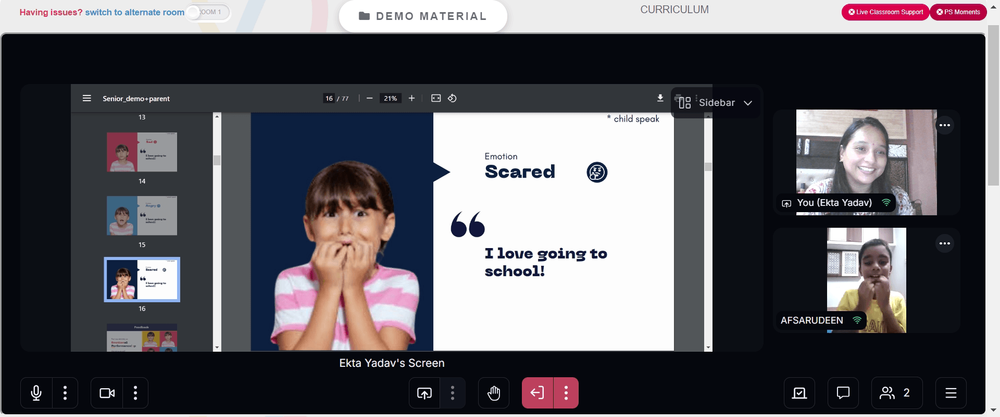The width and height of the screenshot is (1000, 417).
Task: Open the chat panel
Action: [843, 393]
